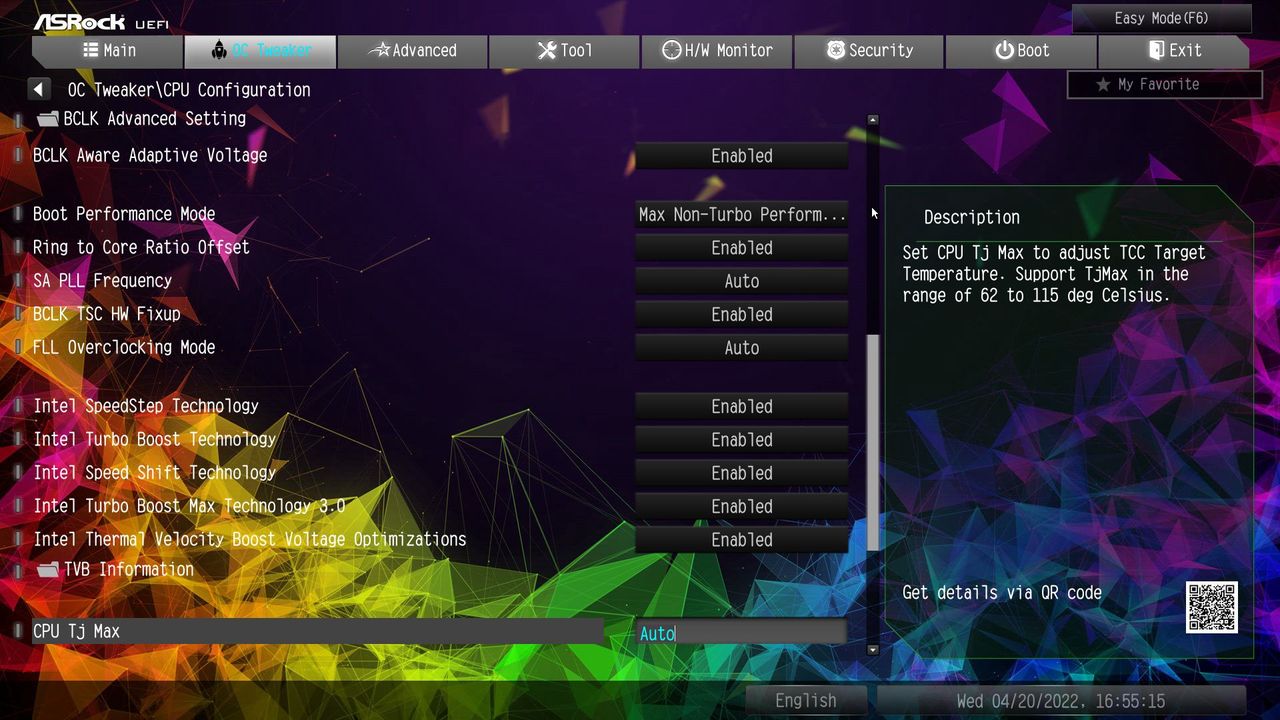Viewport: 1280px width, 720px height.
Task: Select the CPU Tj Max row label
Action: pyautogui.click(x=76, y=632)
